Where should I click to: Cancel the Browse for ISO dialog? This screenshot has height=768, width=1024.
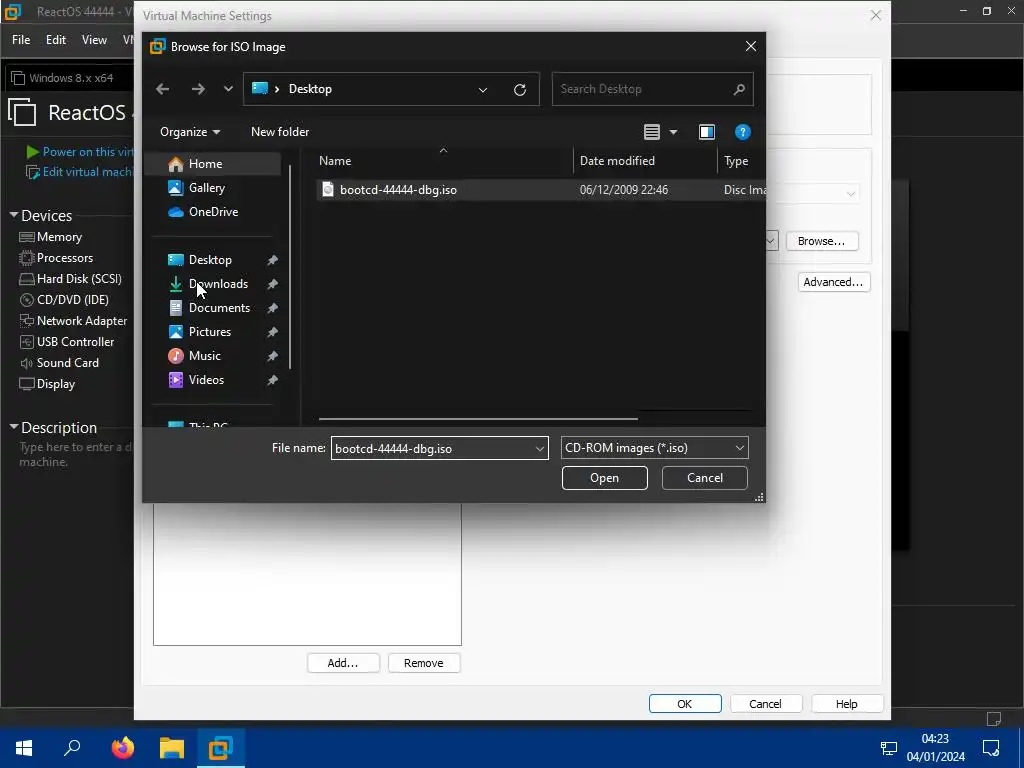coord(705,478)
